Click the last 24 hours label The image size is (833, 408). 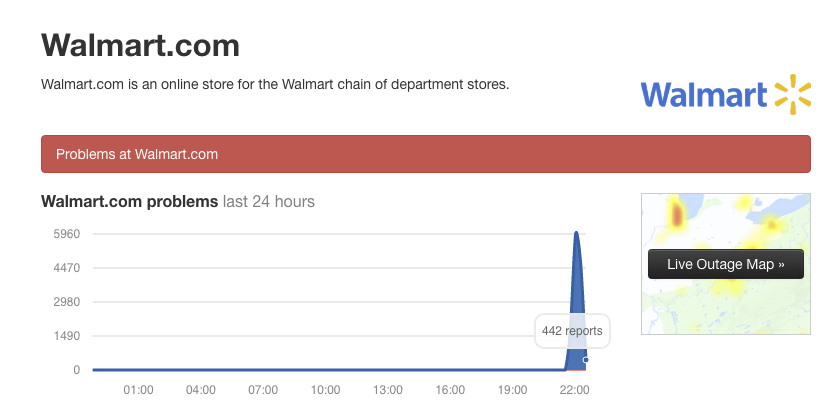(268, 201)
